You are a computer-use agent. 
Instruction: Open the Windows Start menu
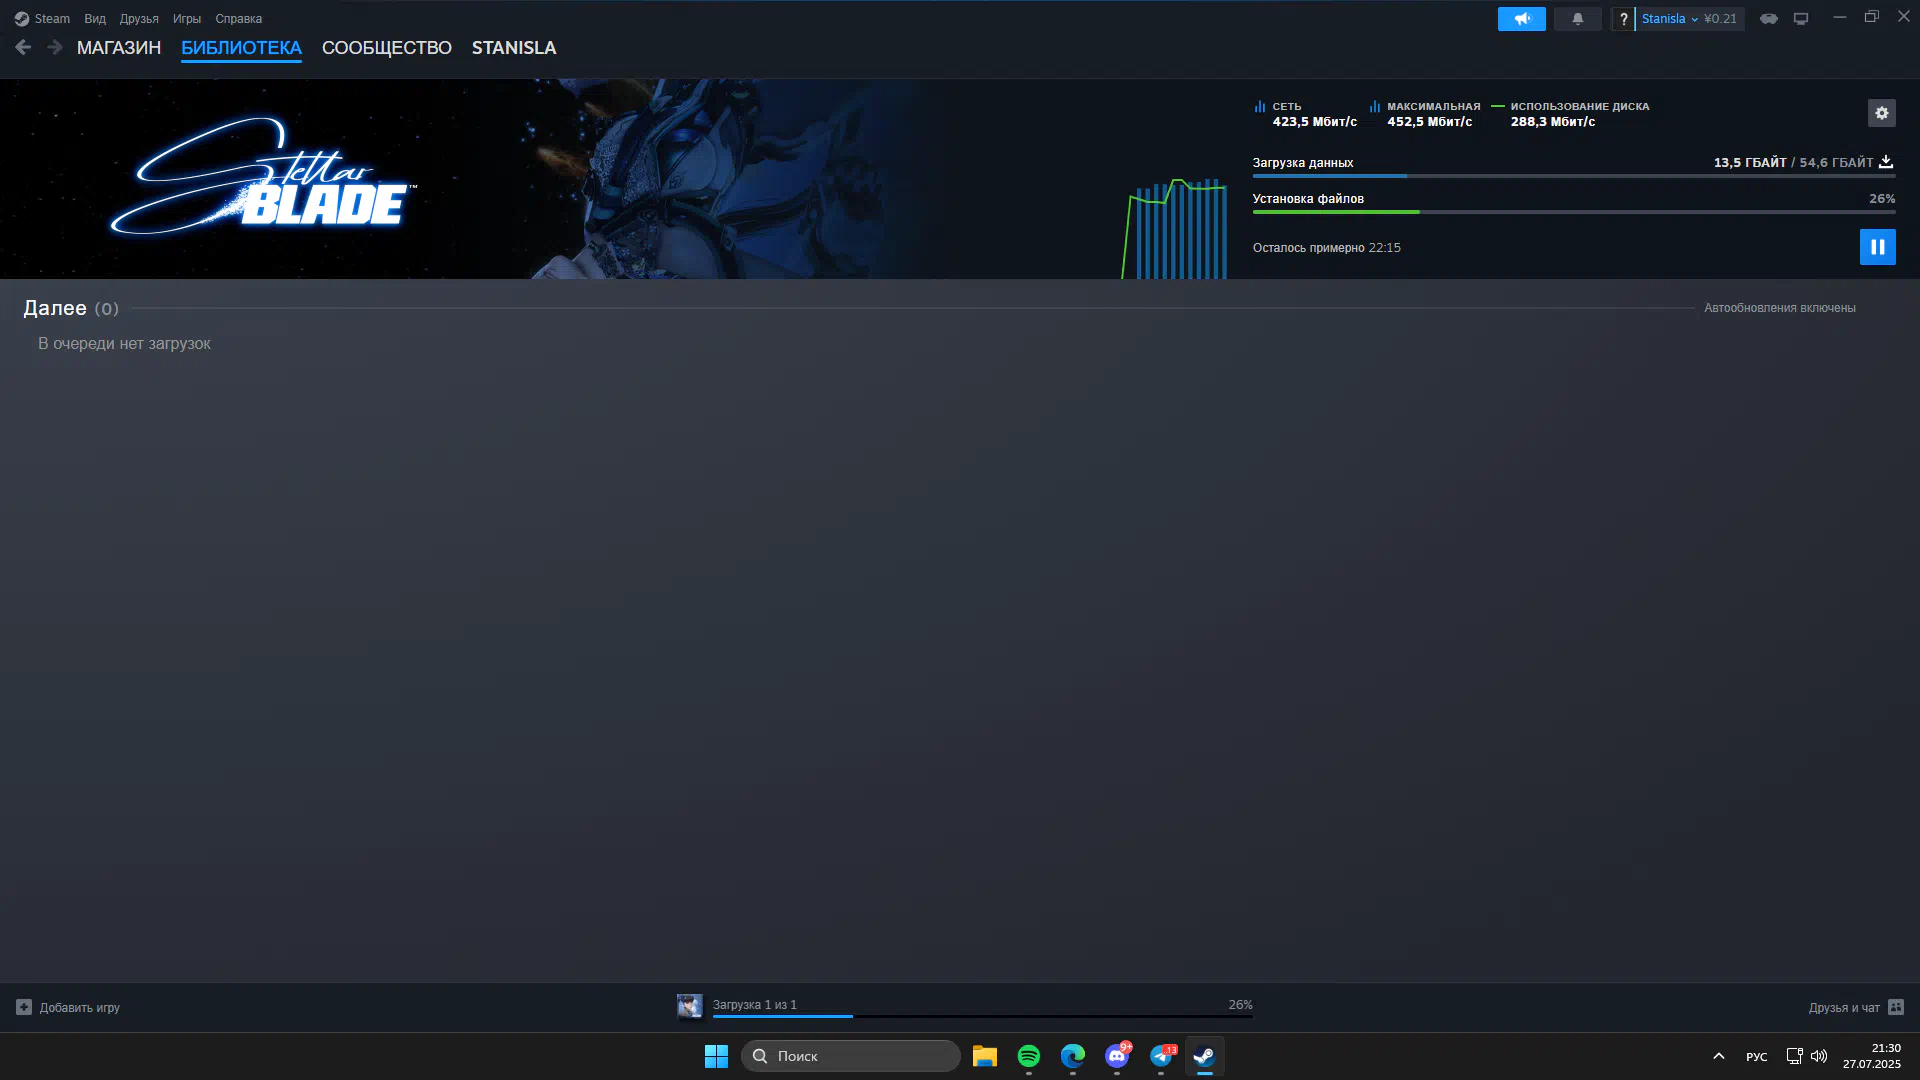point(716,1056)
